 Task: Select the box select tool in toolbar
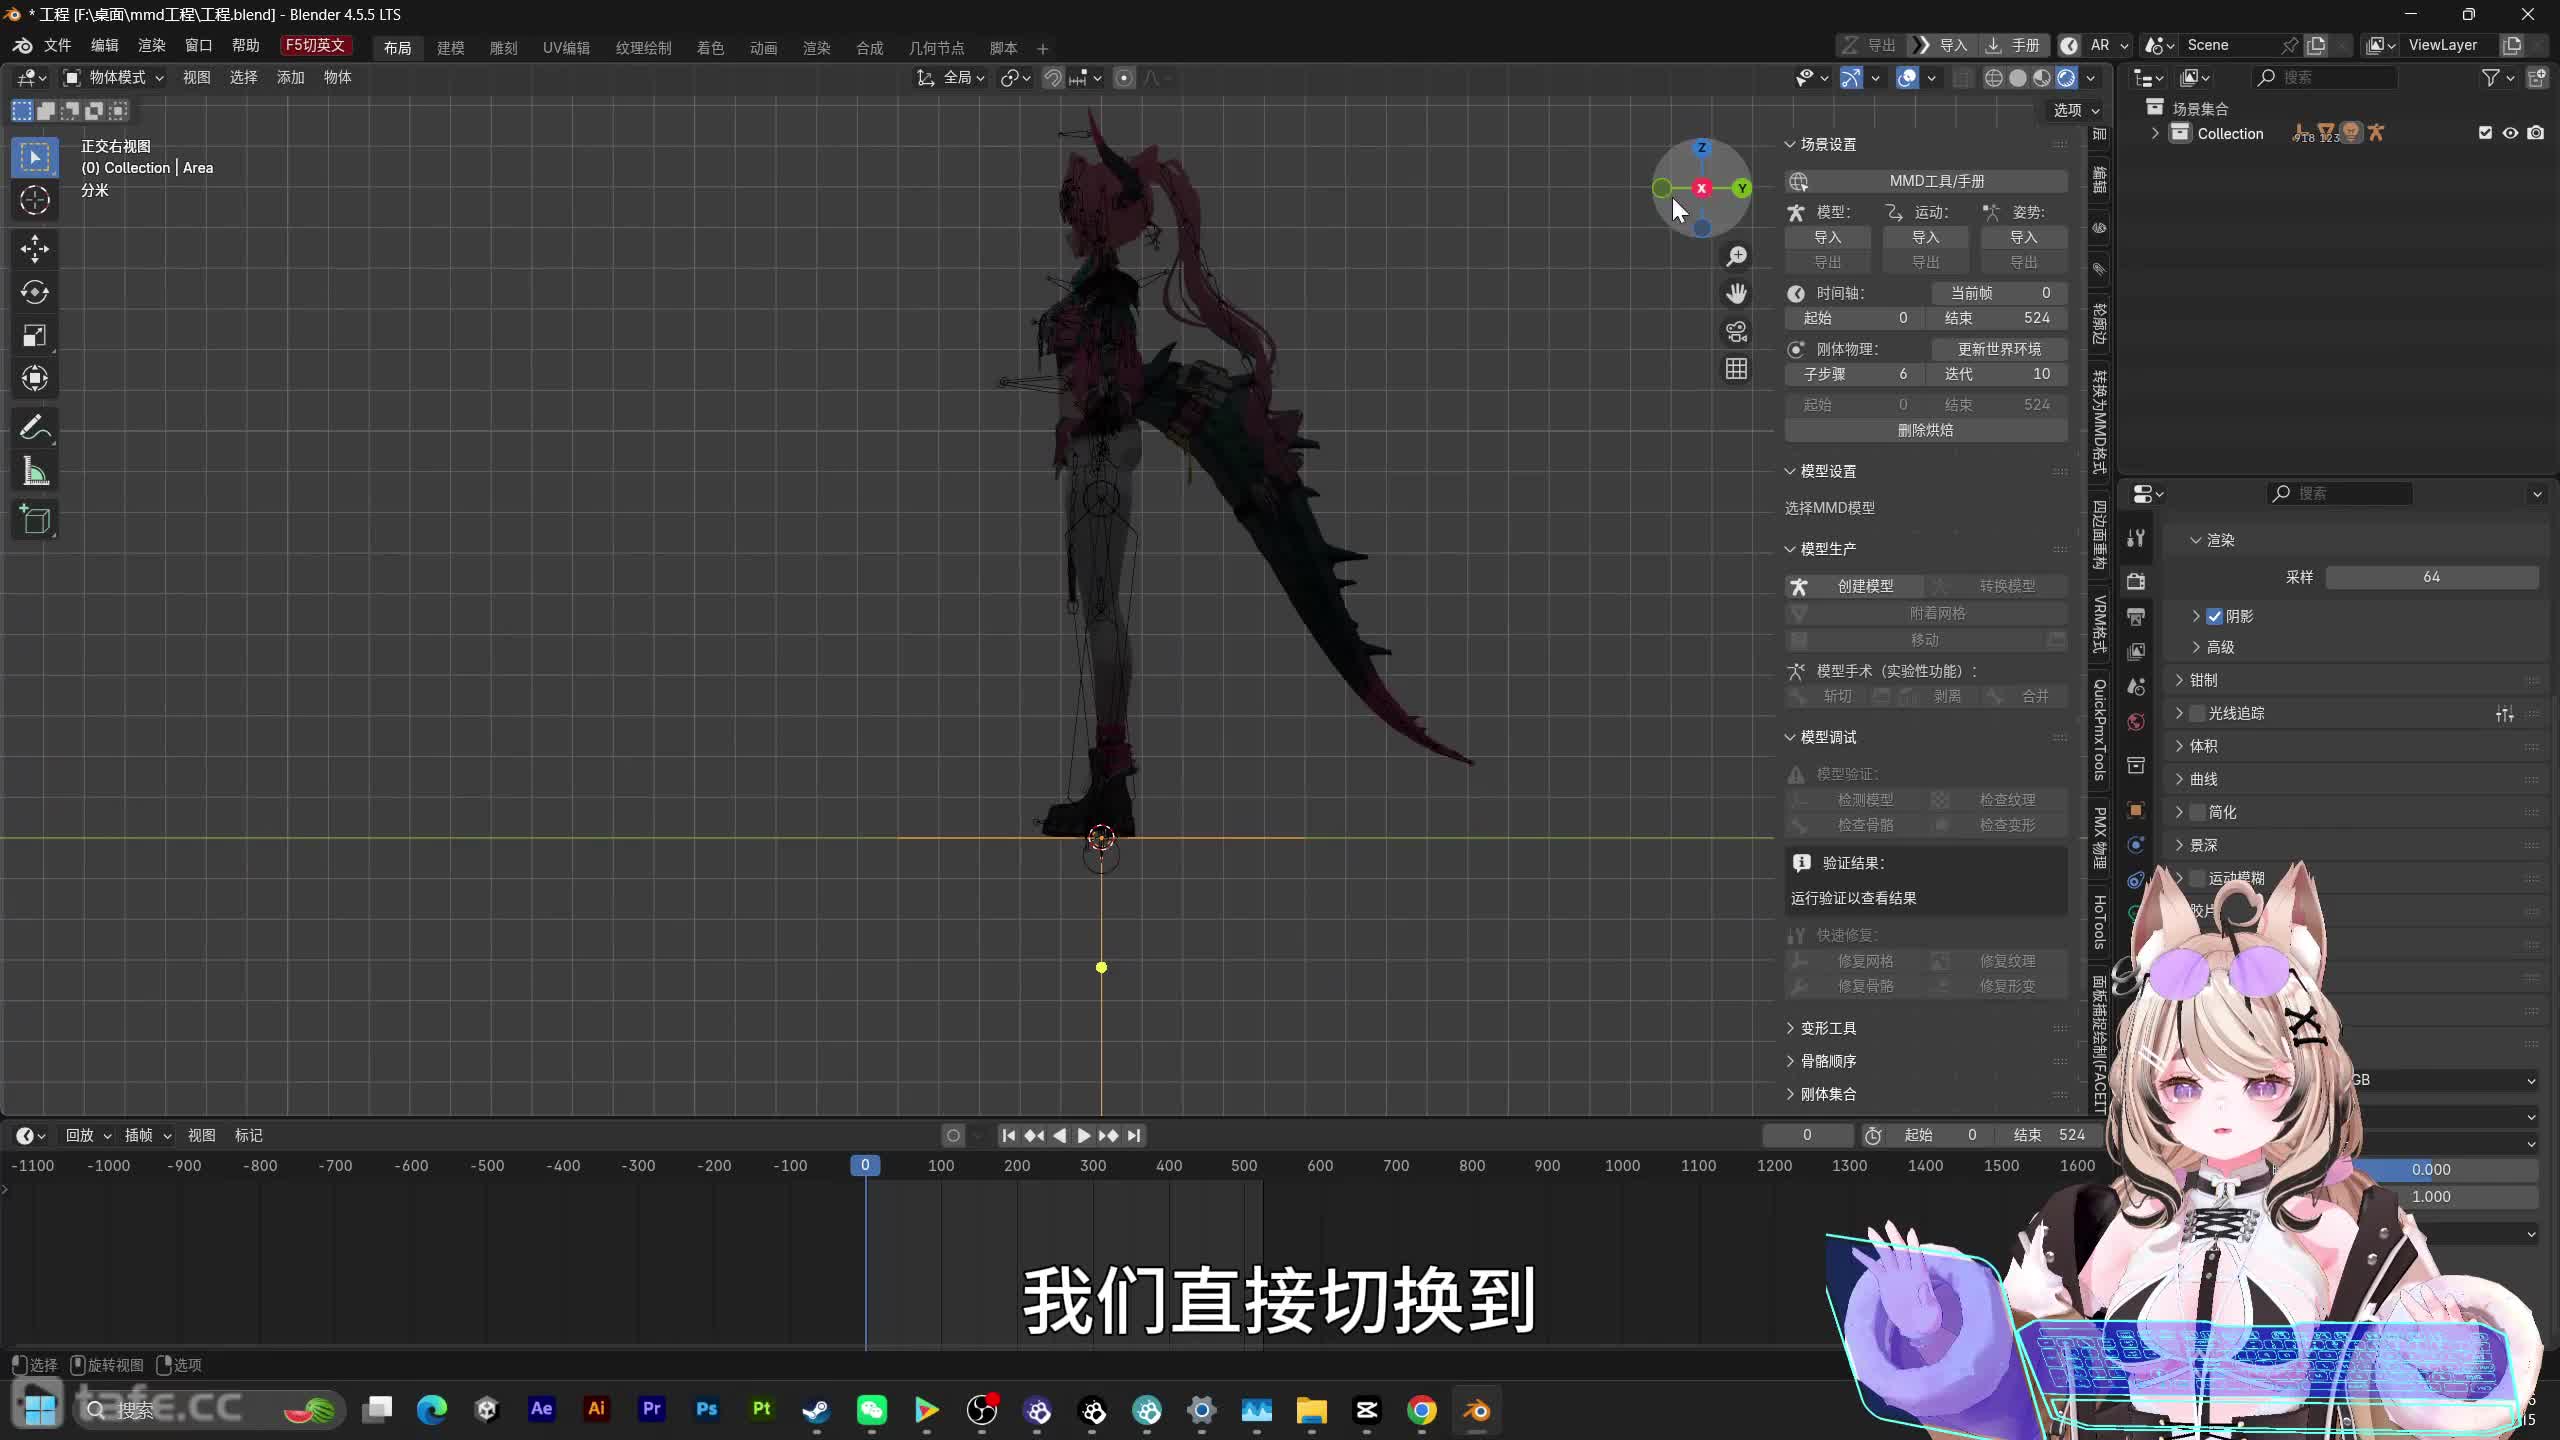pos(35,157)
